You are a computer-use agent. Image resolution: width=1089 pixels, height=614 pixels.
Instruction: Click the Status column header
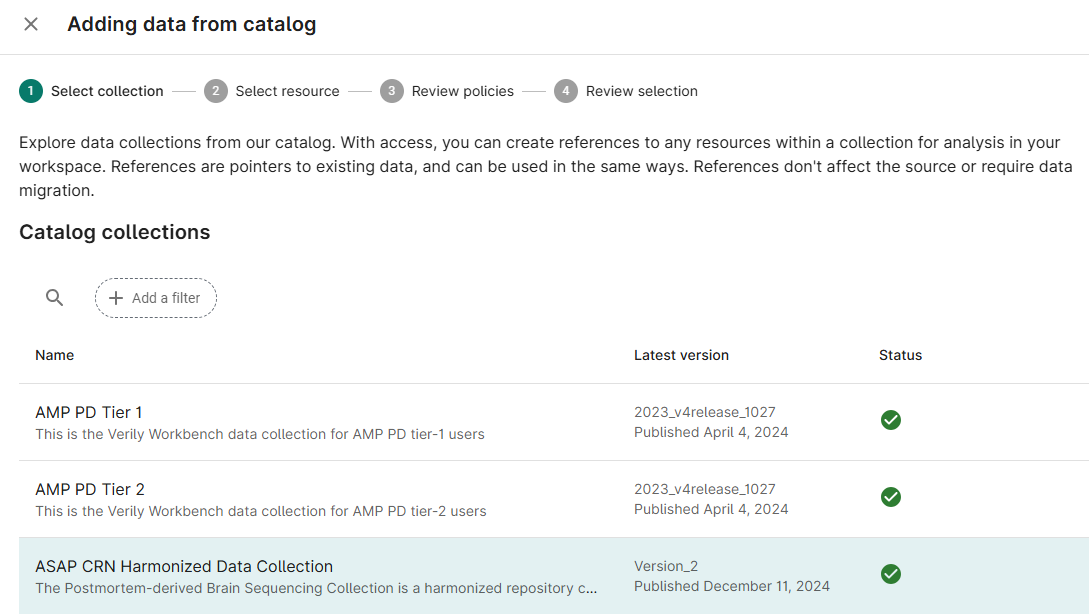(x=900, y=355)
